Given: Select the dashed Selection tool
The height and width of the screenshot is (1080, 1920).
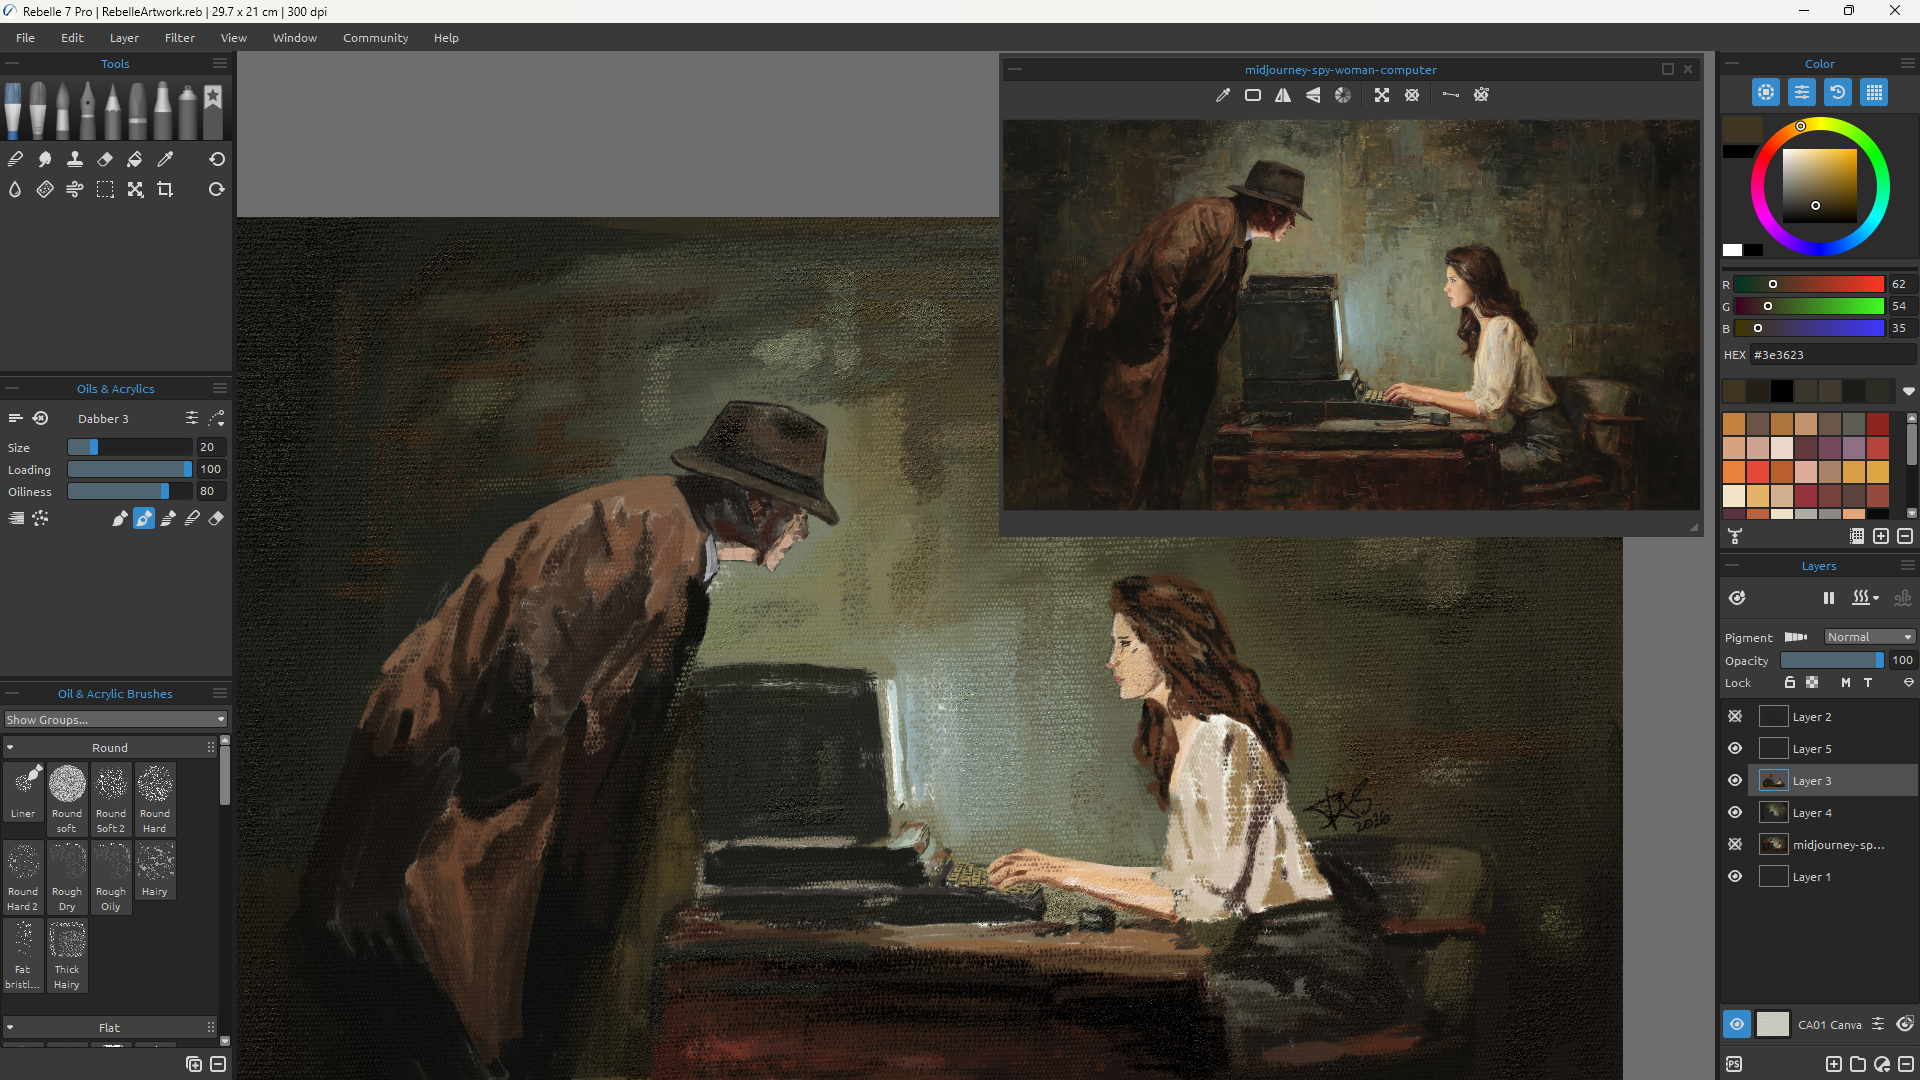Looking at the screenshot, I should (105, 189).
